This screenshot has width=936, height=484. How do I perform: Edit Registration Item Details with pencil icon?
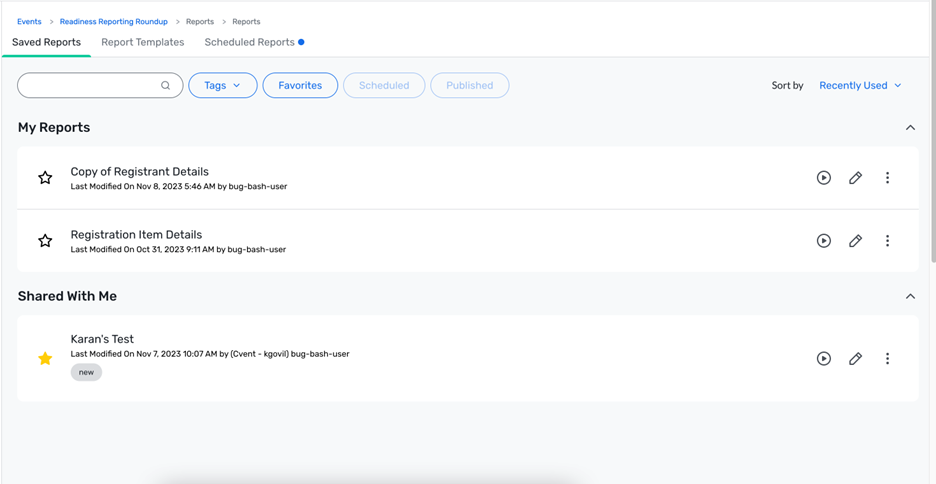pyautogui.click(x=855, y=241)
